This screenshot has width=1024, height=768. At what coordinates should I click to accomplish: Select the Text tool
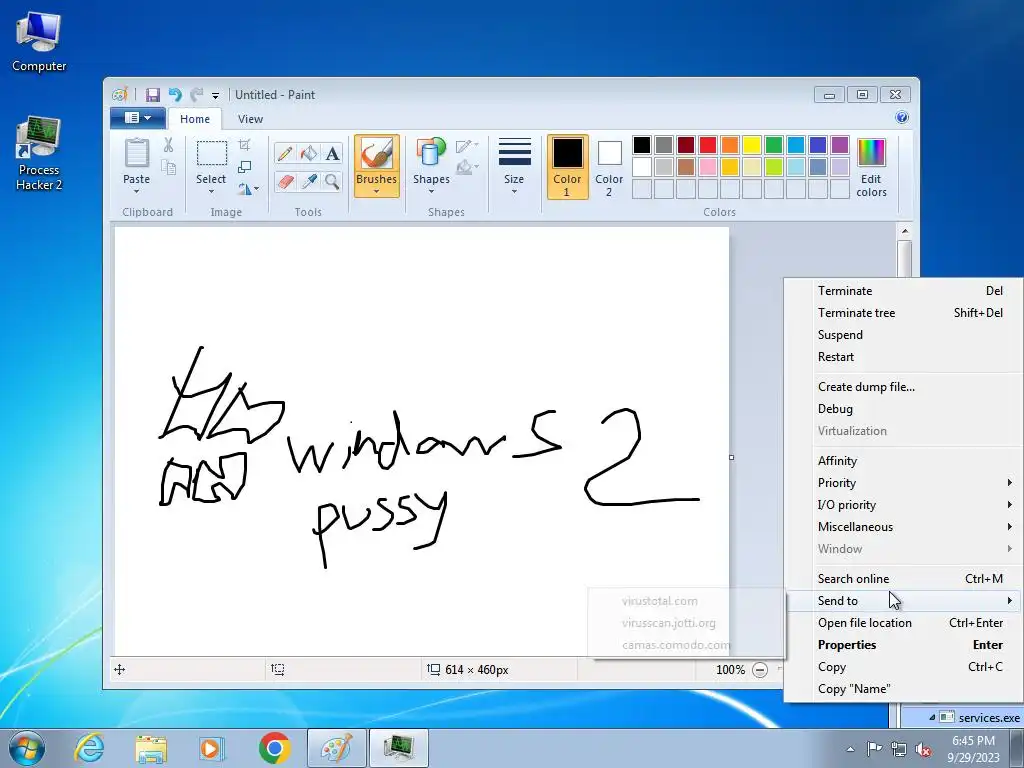332,153
